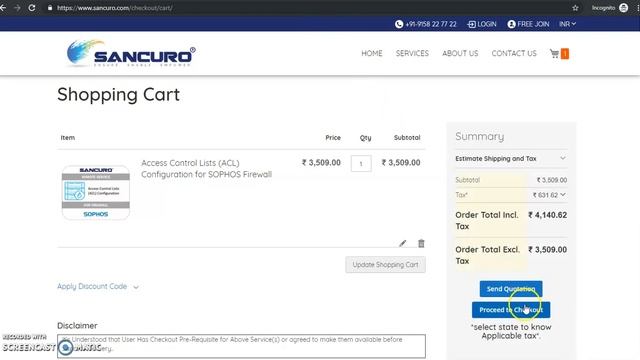This screenshot has height=360, width=640.
Task: Edit cart item with pencil icon
Action: click(402, 243)
